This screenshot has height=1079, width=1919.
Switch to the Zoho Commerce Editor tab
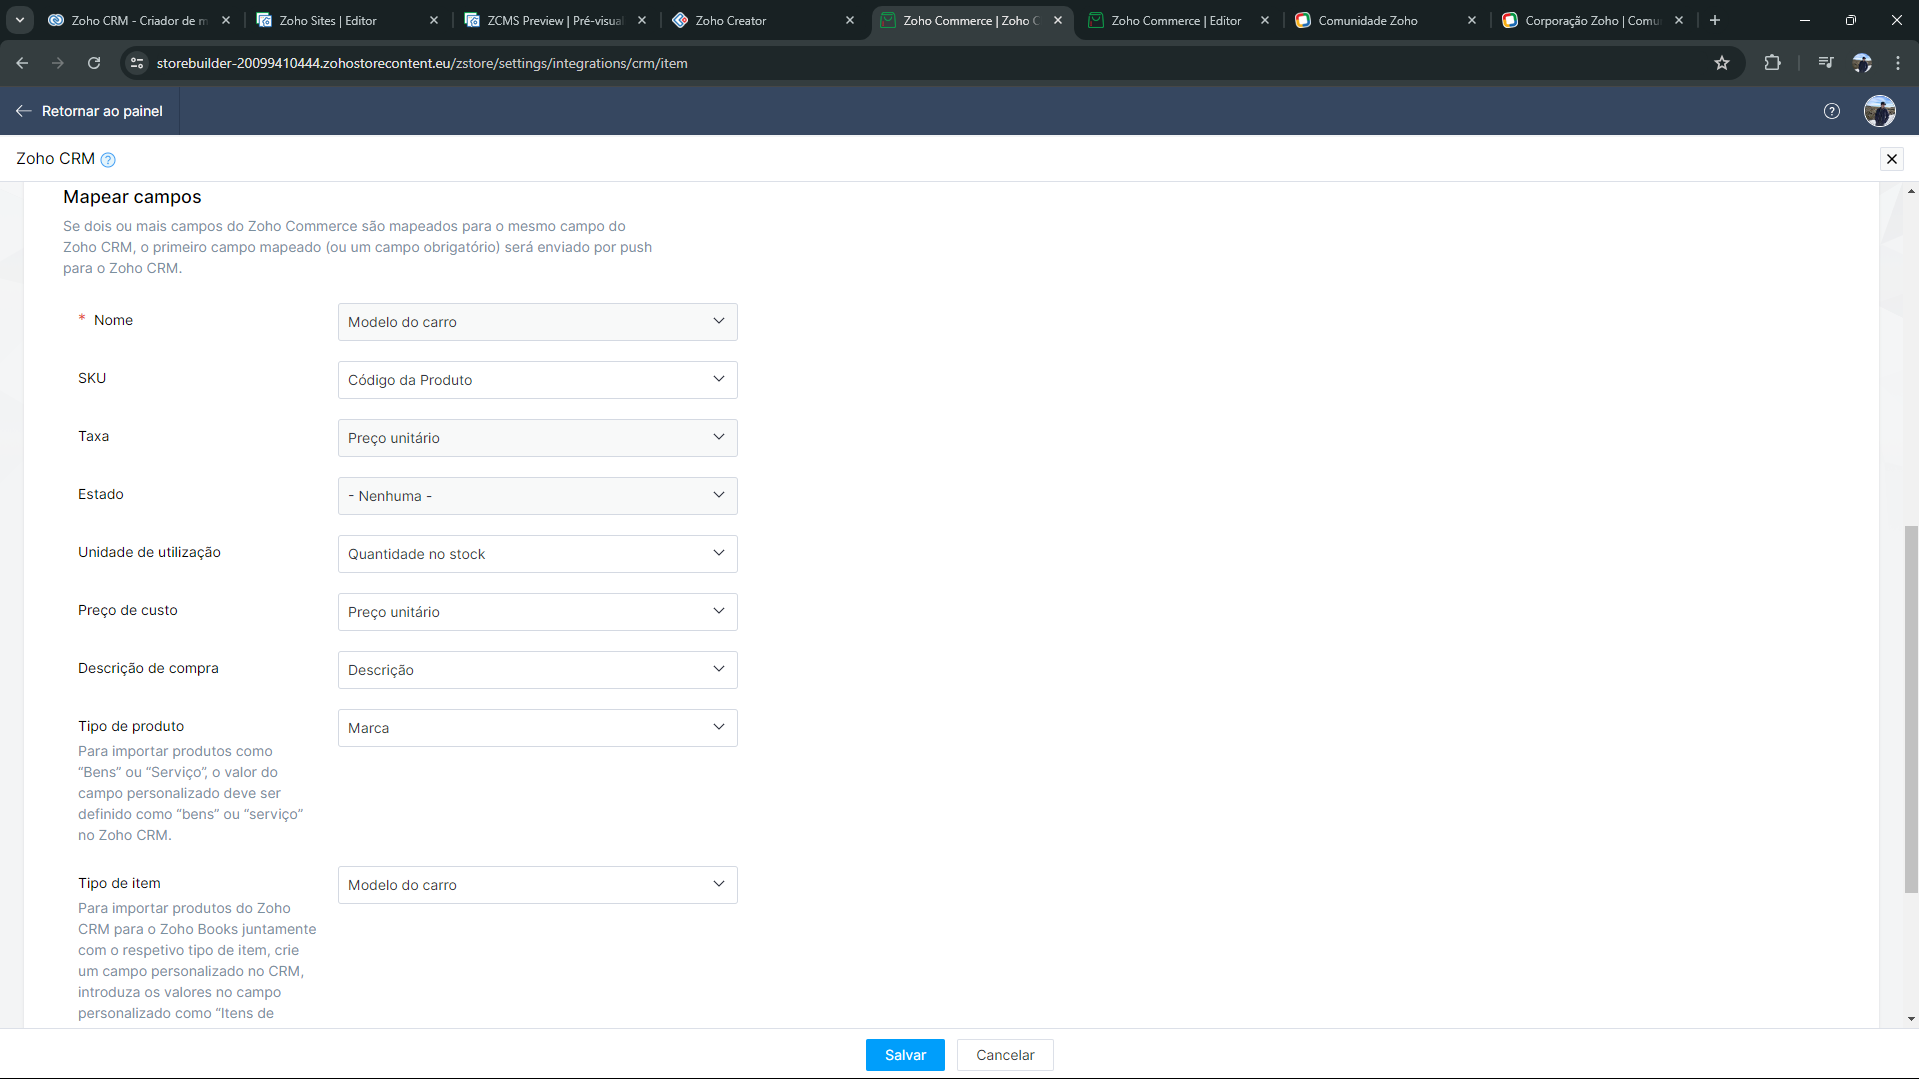[x=1177, y=20]
